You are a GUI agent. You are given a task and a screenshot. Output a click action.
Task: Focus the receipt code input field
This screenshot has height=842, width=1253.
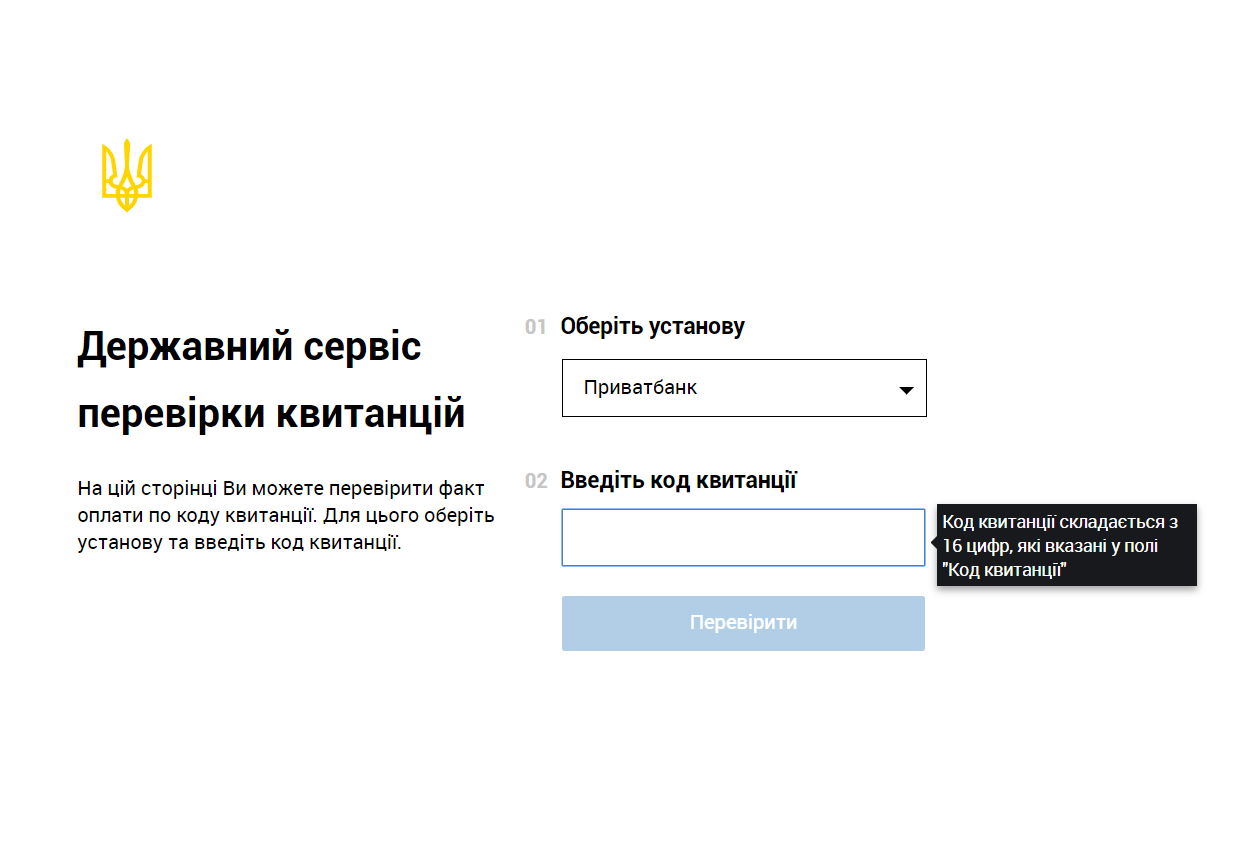pos(742,538)
